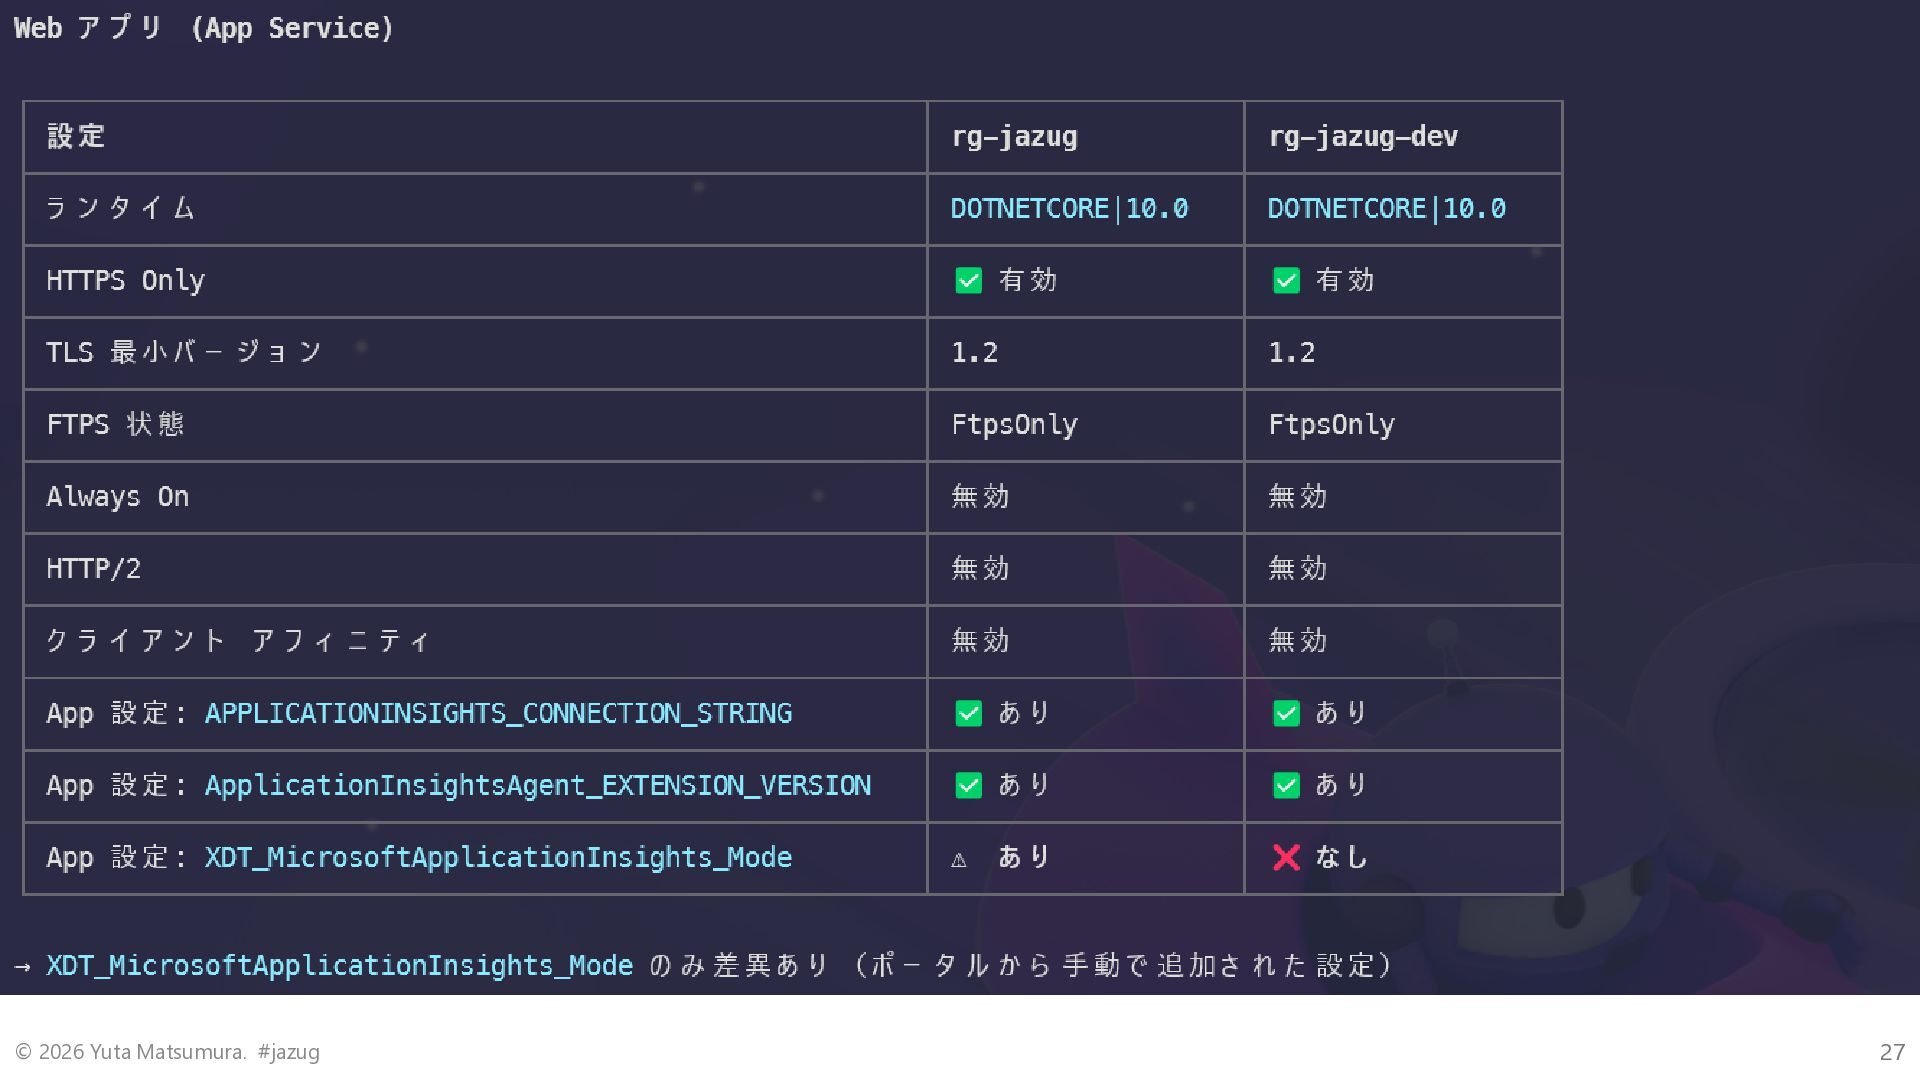Click XDT_MicrosoftApplicationInsights_Mode in bottom summary line
Image resolution: width=1920 pixels, height=1080 pixels.
click(339, 965)
